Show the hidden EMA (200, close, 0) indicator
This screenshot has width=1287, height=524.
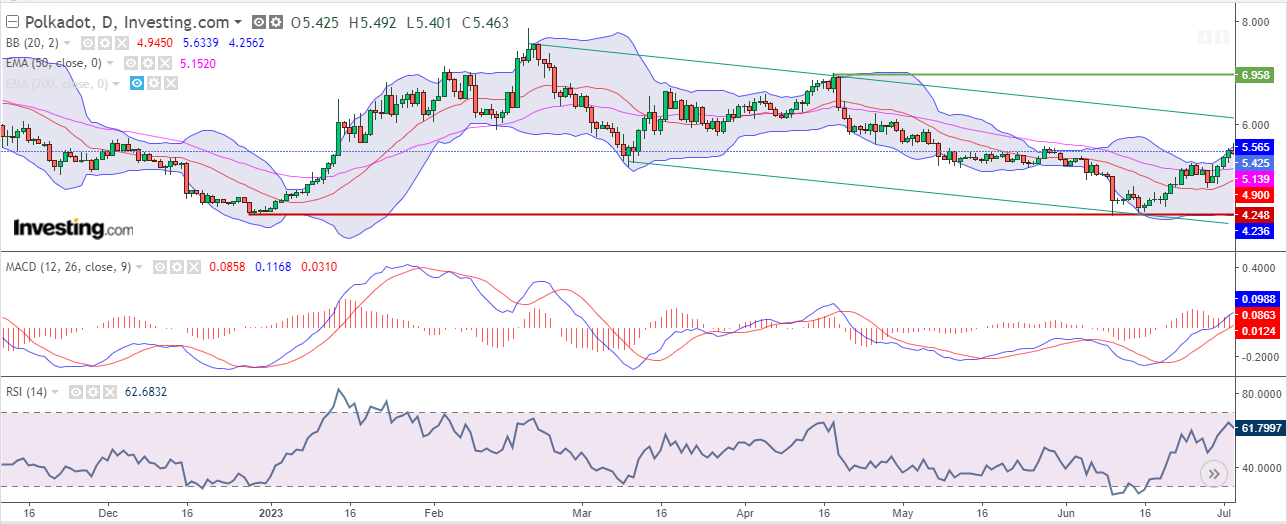tap(137, 83)
